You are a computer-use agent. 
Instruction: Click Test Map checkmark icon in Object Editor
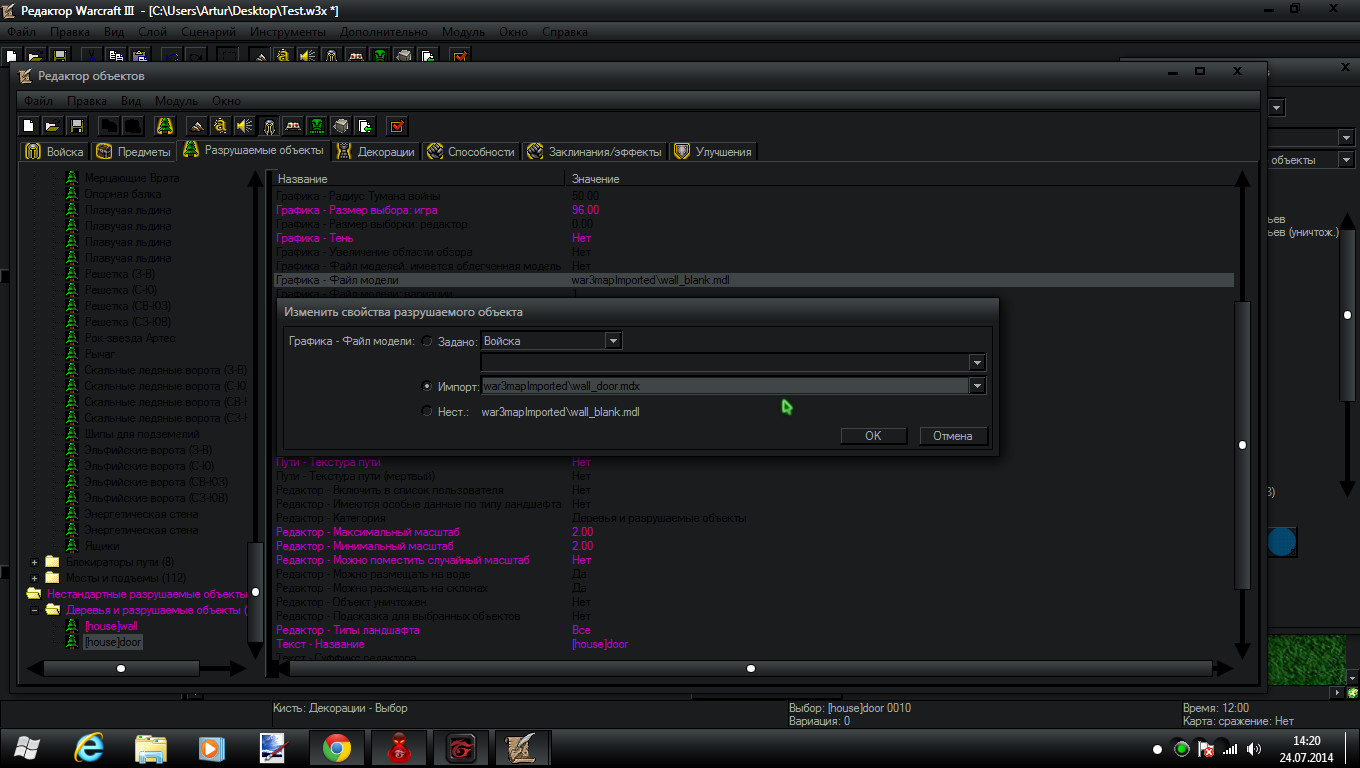397,126
